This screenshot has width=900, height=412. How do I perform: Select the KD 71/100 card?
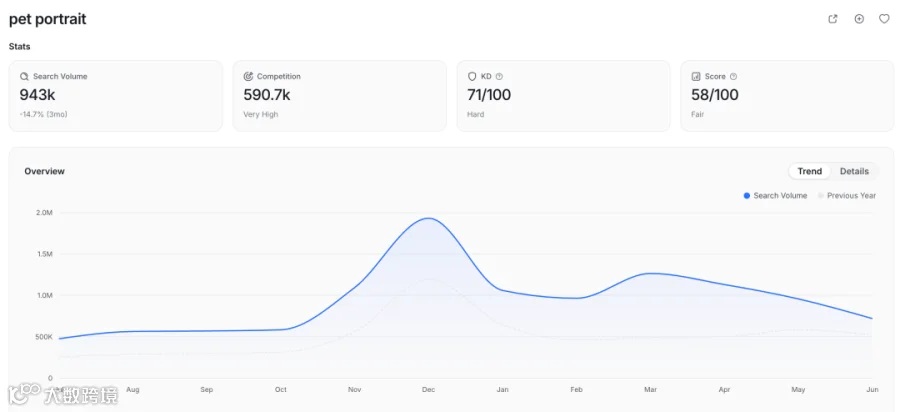pyautogui.click(x=564, y=96)
